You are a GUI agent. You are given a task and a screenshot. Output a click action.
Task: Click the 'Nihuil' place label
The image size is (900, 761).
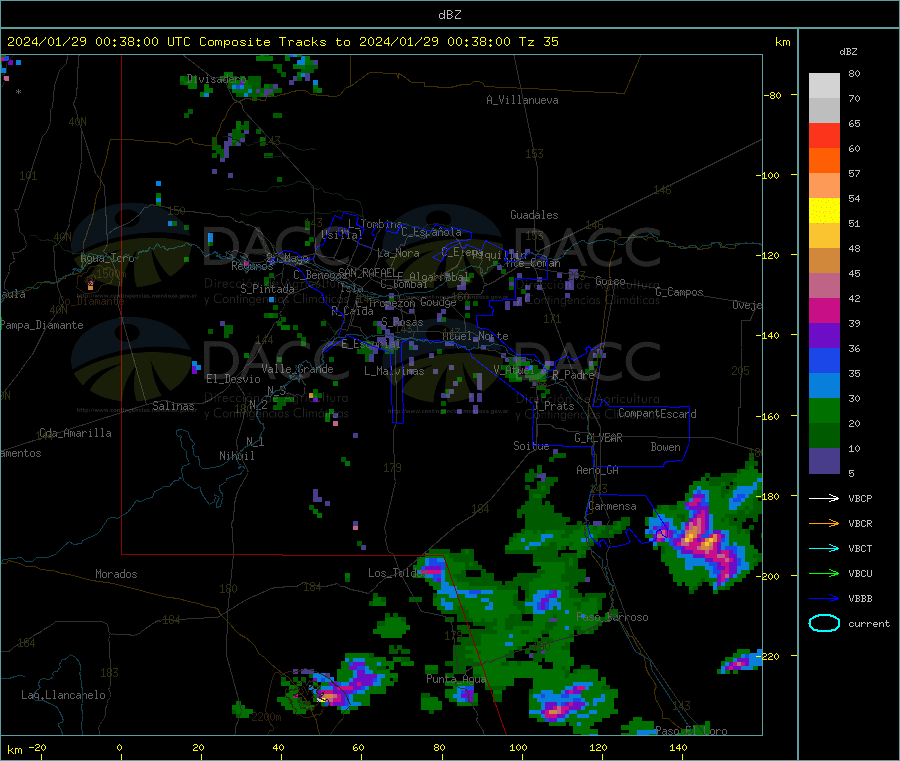pyautogui.click(x=236, y=456)
